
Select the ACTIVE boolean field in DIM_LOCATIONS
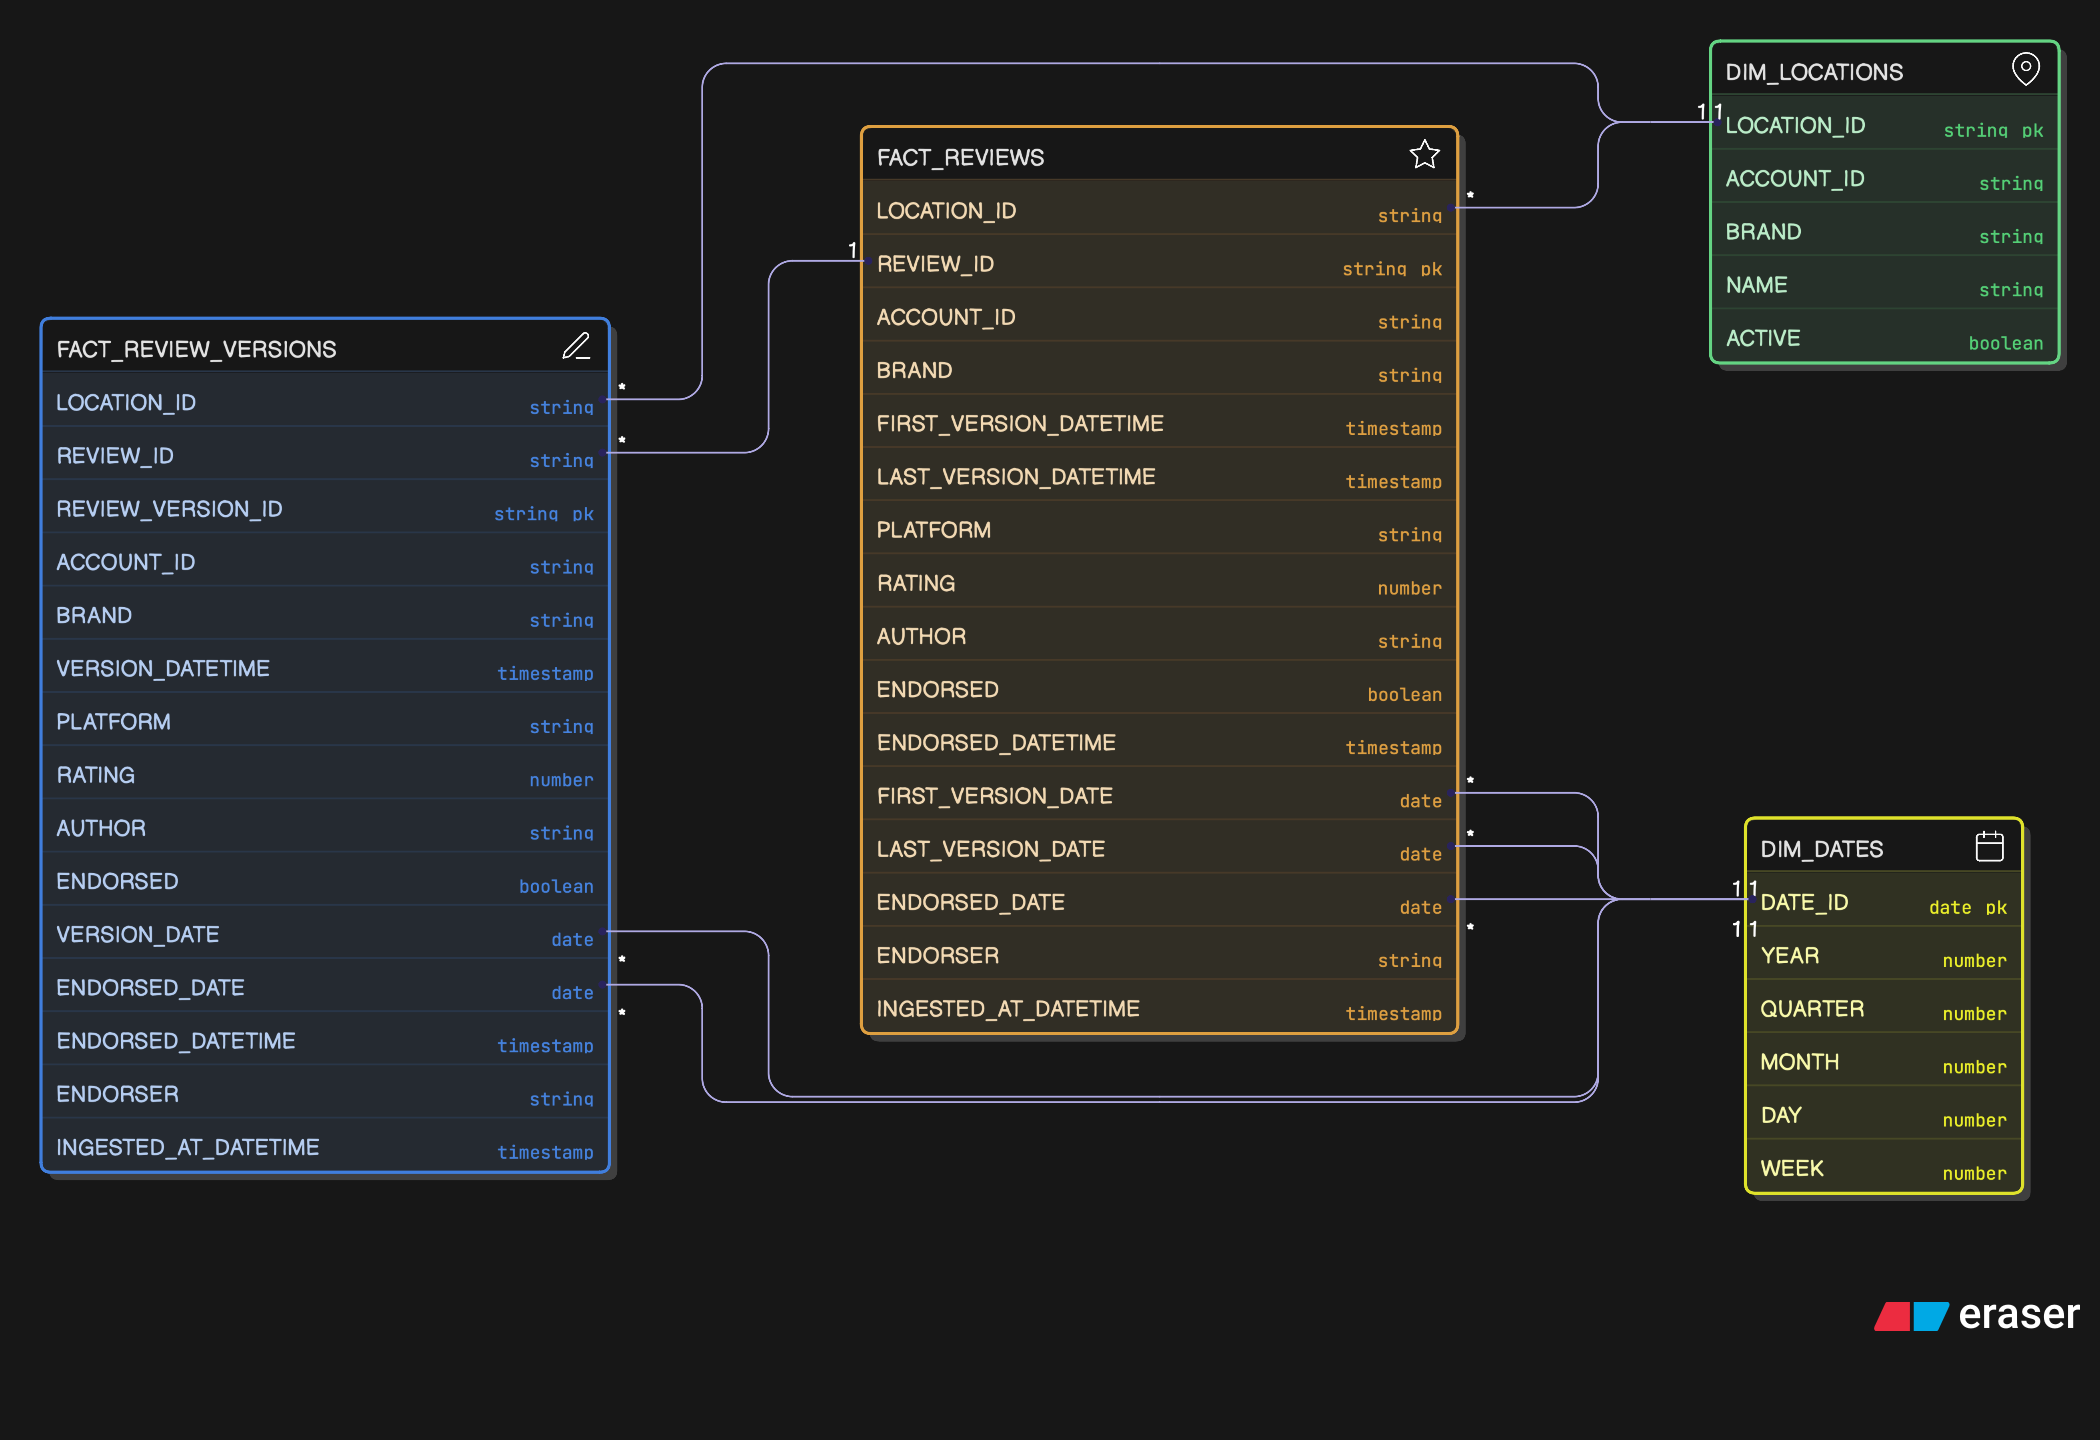(x=1763, y=338)
